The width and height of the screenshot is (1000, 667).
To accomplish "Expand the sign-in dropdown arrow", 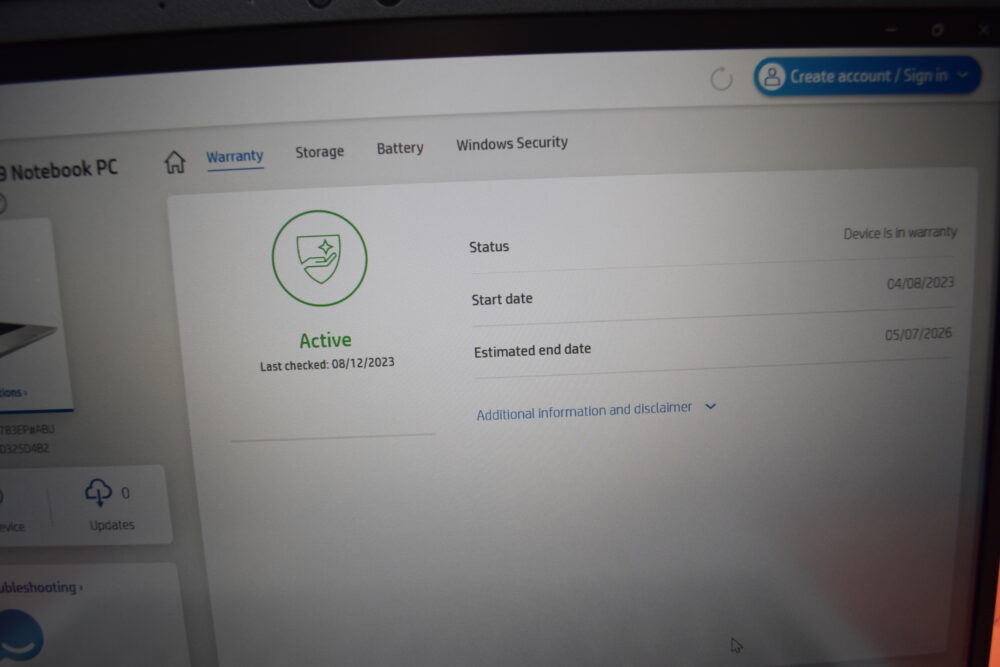I will (x=963, y=75).
